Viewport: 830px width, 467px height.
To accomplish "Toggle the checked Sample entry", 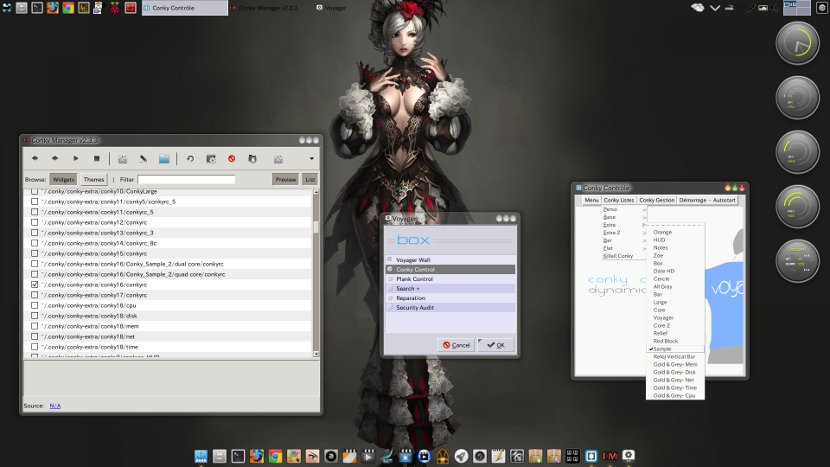I will point(675,349).
